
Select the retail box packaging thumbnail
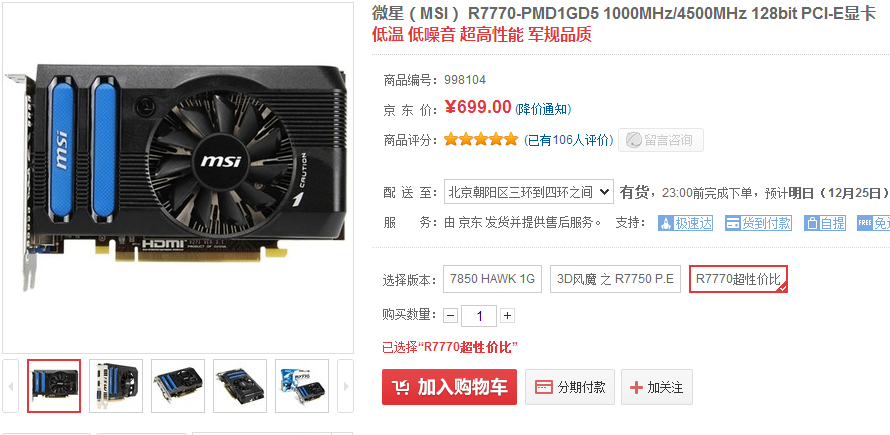coord(302,386)
